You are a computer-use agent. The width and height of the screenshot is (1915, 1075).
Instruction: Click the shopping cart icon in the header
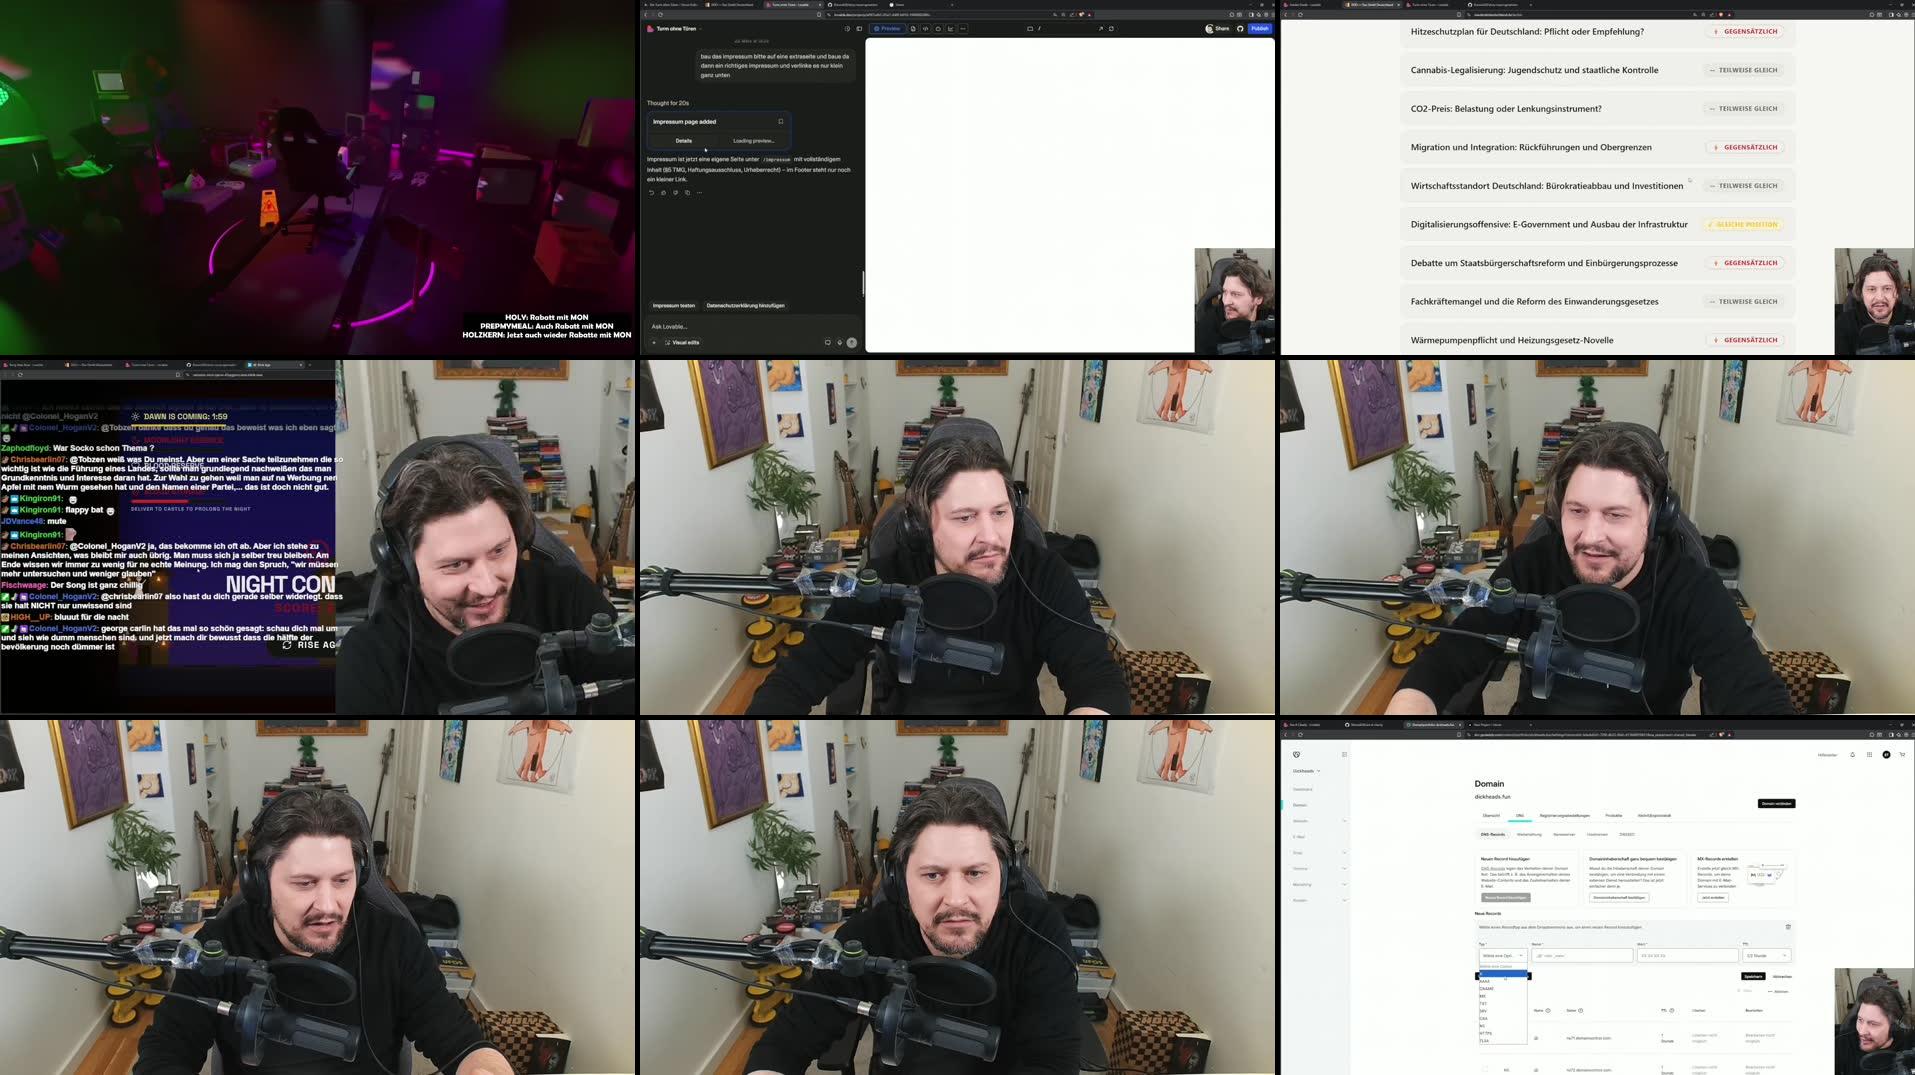[1902, 755]
